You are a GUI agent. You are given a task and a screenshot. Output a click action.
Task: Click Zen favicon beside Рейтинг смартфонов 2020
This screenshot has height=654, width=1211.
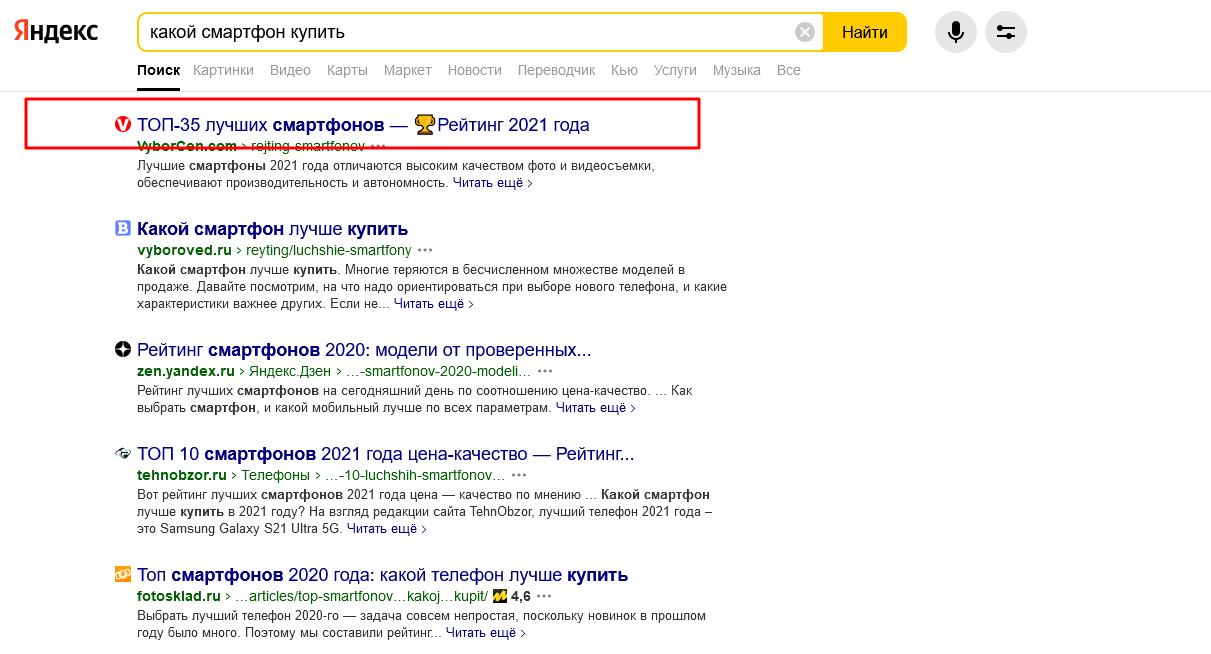pyautogui.click(x=123, y=350)
